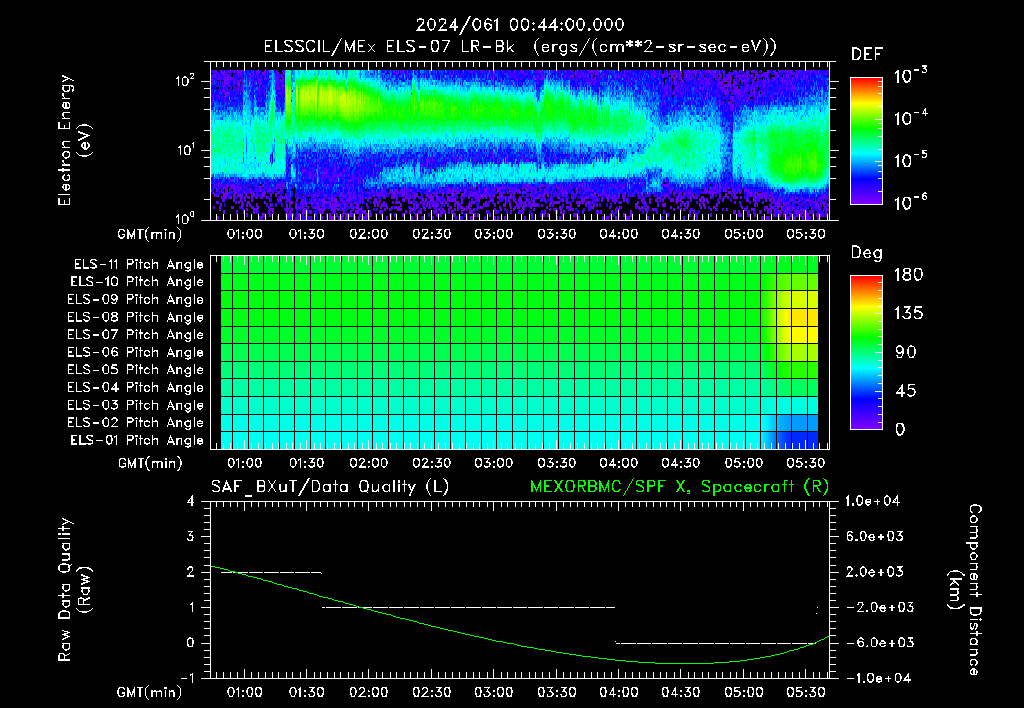Select the ELS-07 Pitch Angle row label

(135, 334)
